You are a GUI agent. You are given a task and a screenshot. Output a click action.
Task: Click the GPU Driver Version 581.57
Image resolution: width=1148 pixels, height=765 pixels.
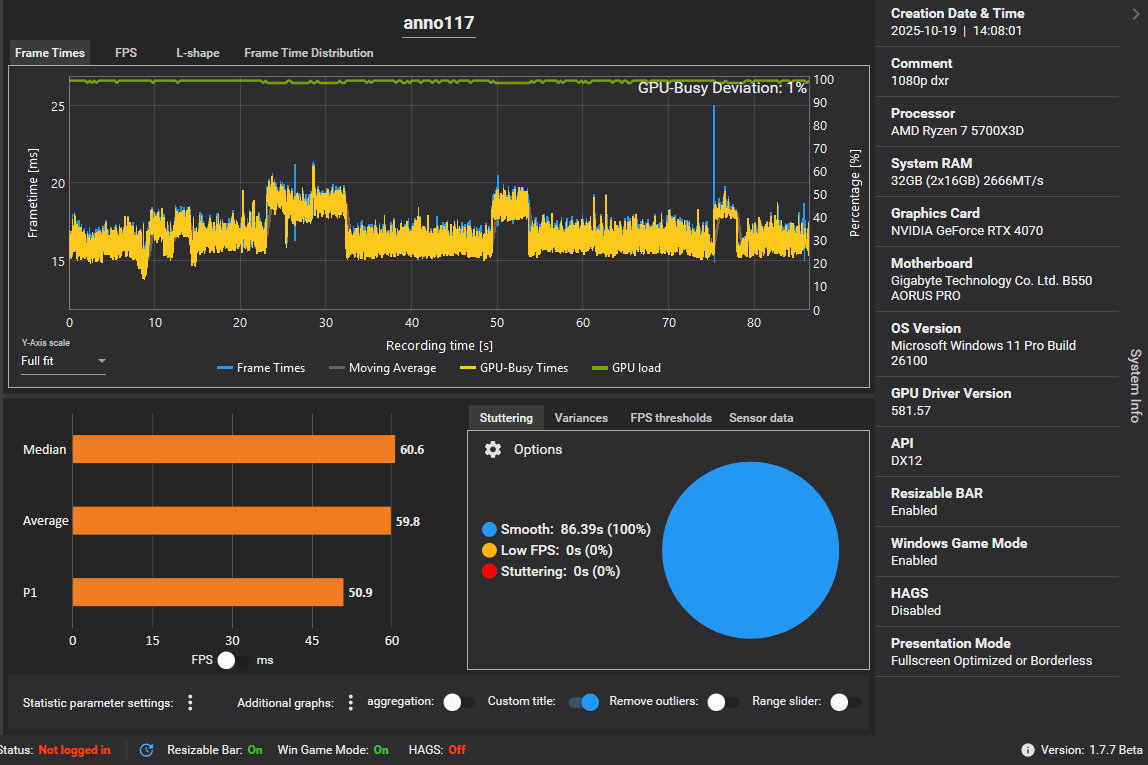tap(911, 411)
